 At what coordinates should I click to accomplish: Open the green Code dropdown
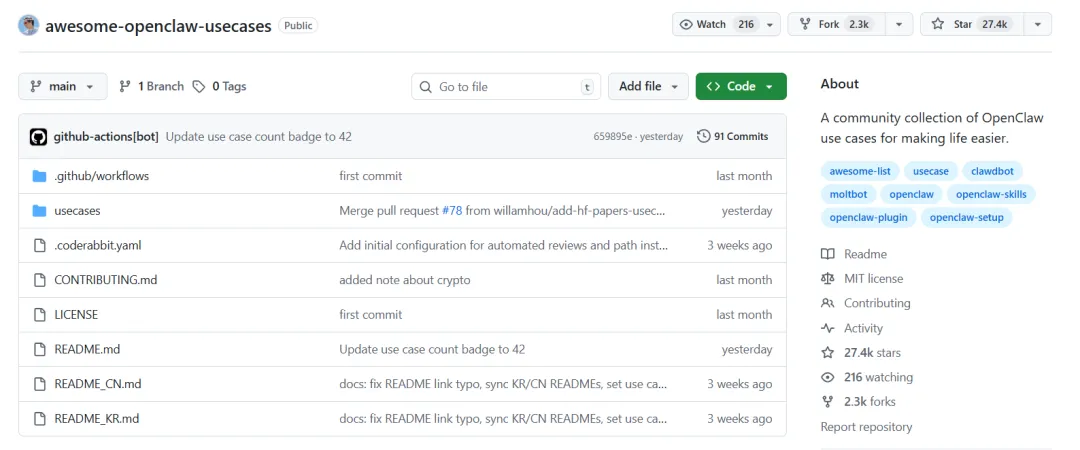pyautogui.click(x=741, y=86)
